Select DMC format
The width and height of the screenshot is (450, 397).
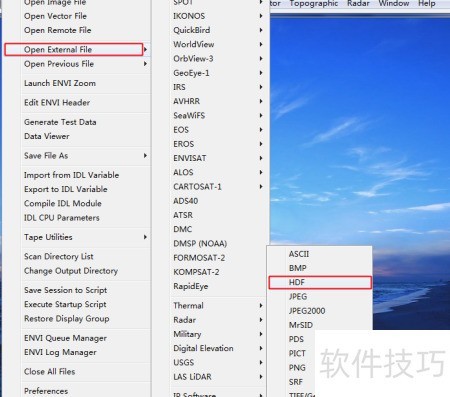[x=182, y=229]
